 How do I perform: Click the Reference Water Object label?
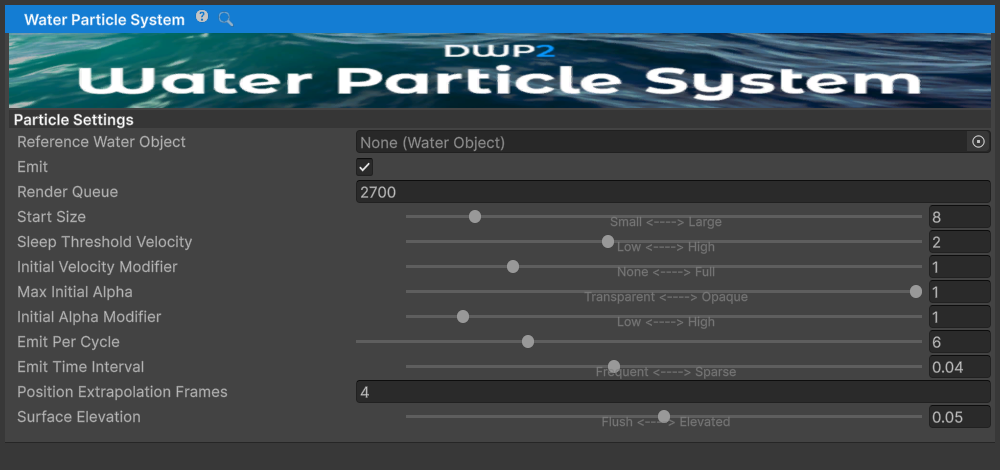coord(101,142)
